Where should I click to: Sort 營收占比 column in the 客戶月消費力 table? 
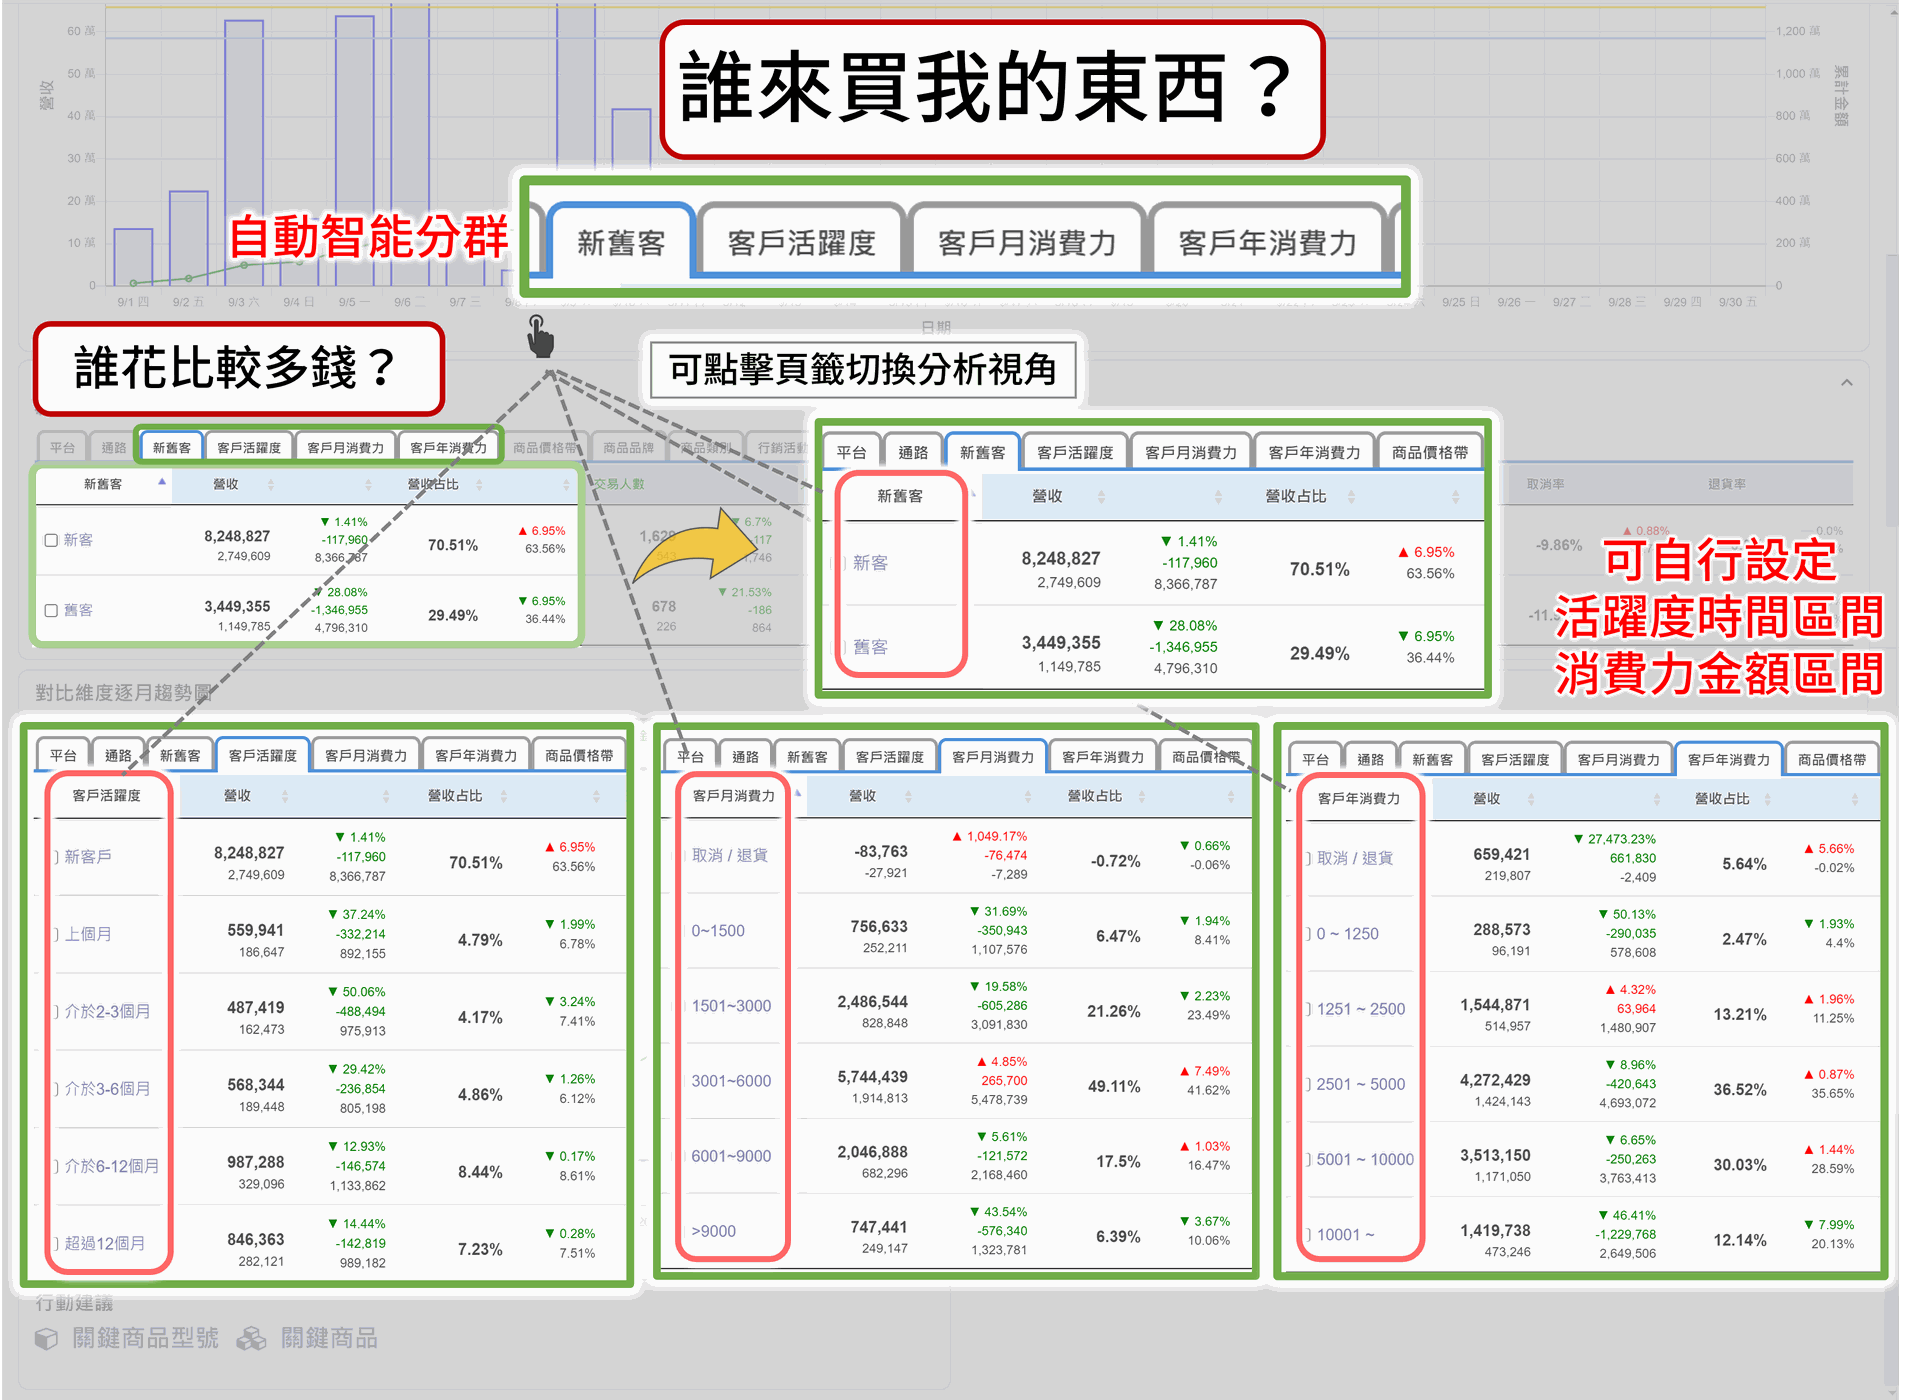click(1141, 796)
